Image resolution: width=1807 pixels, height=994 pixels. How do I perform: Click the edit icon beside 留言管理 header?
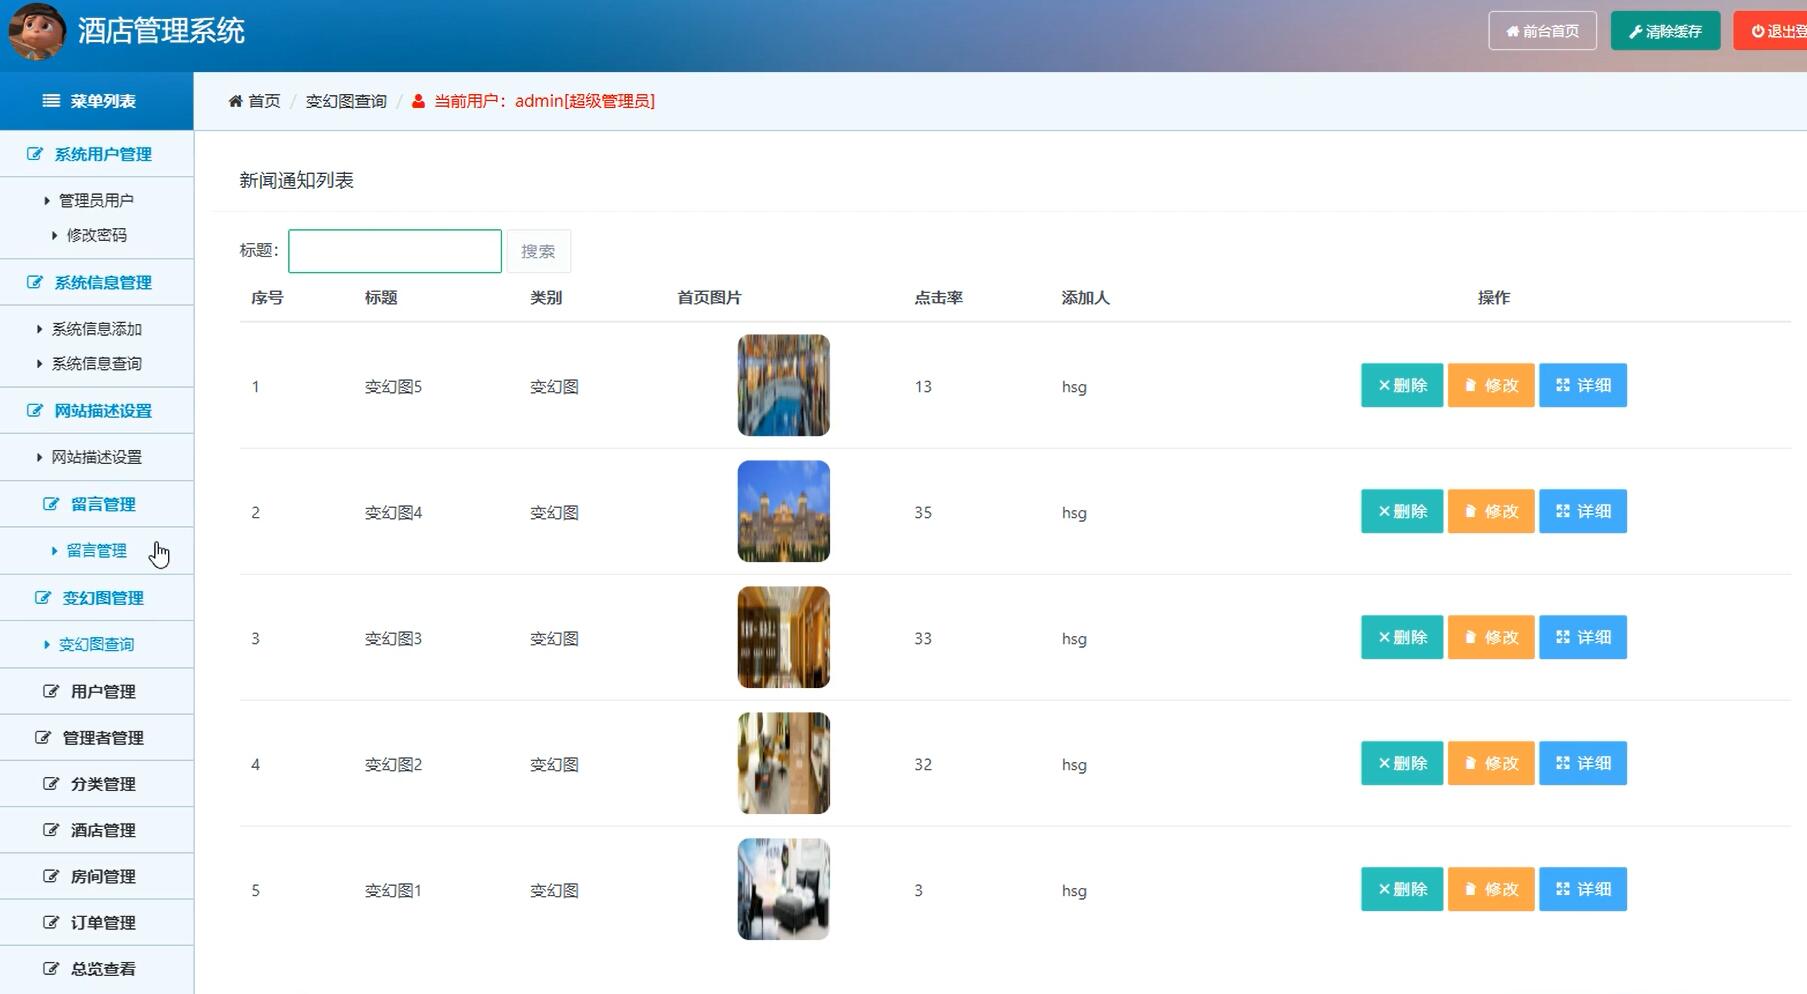[x=51, y=503]
